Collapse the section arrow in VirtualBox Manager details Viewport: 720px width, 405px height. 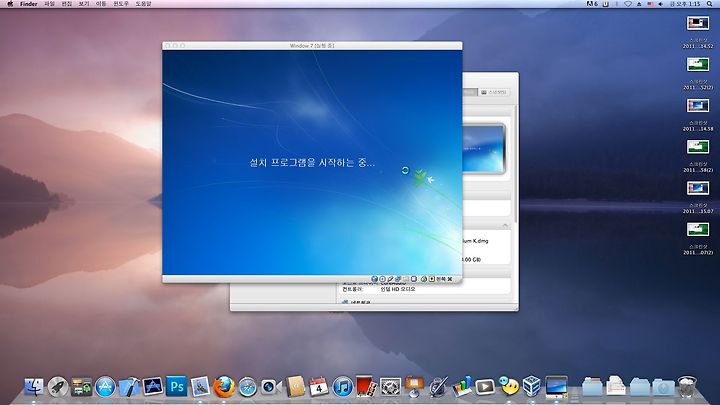point(505,225)
